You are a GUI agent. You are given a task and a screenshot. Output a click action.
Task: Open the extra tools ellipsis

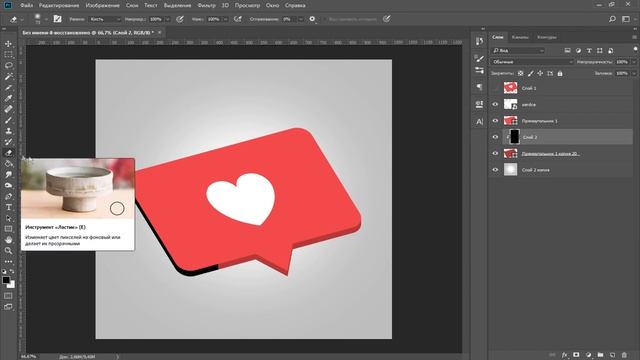point(8,262)
